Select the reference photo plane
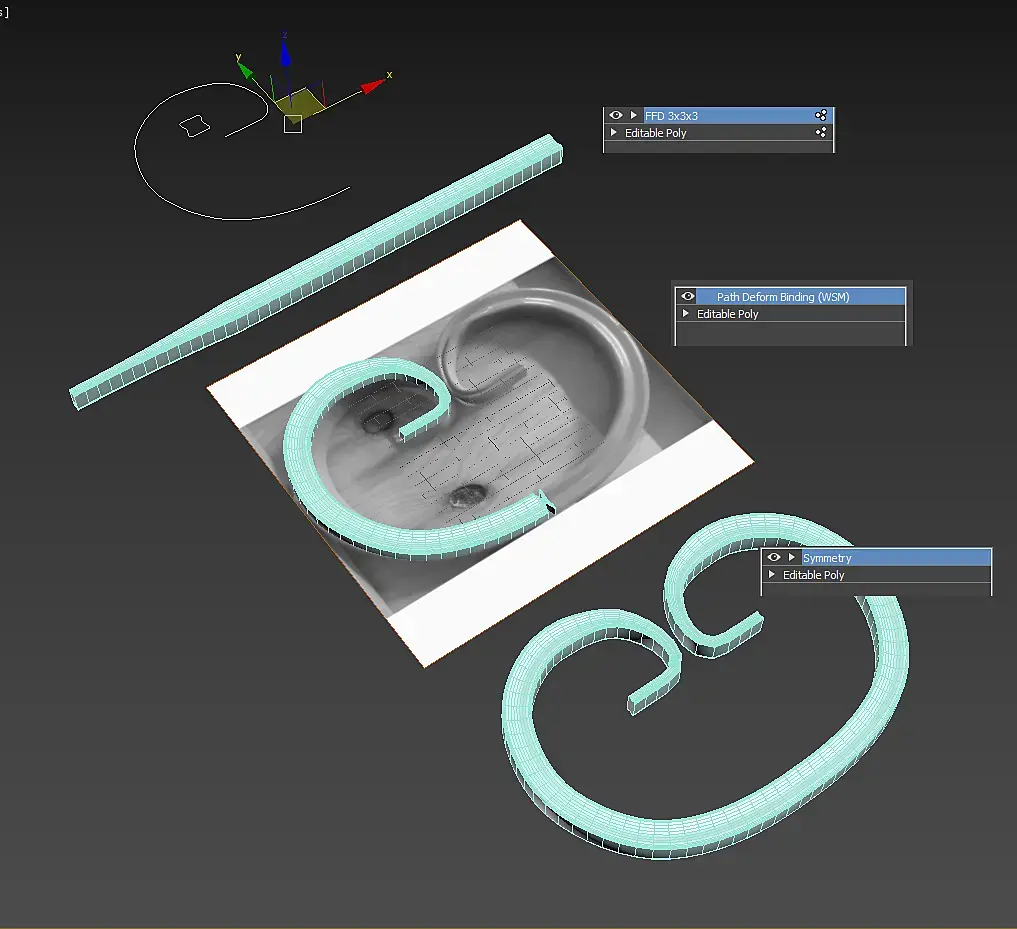This screenshot has width=1017, height=929. 481,444
